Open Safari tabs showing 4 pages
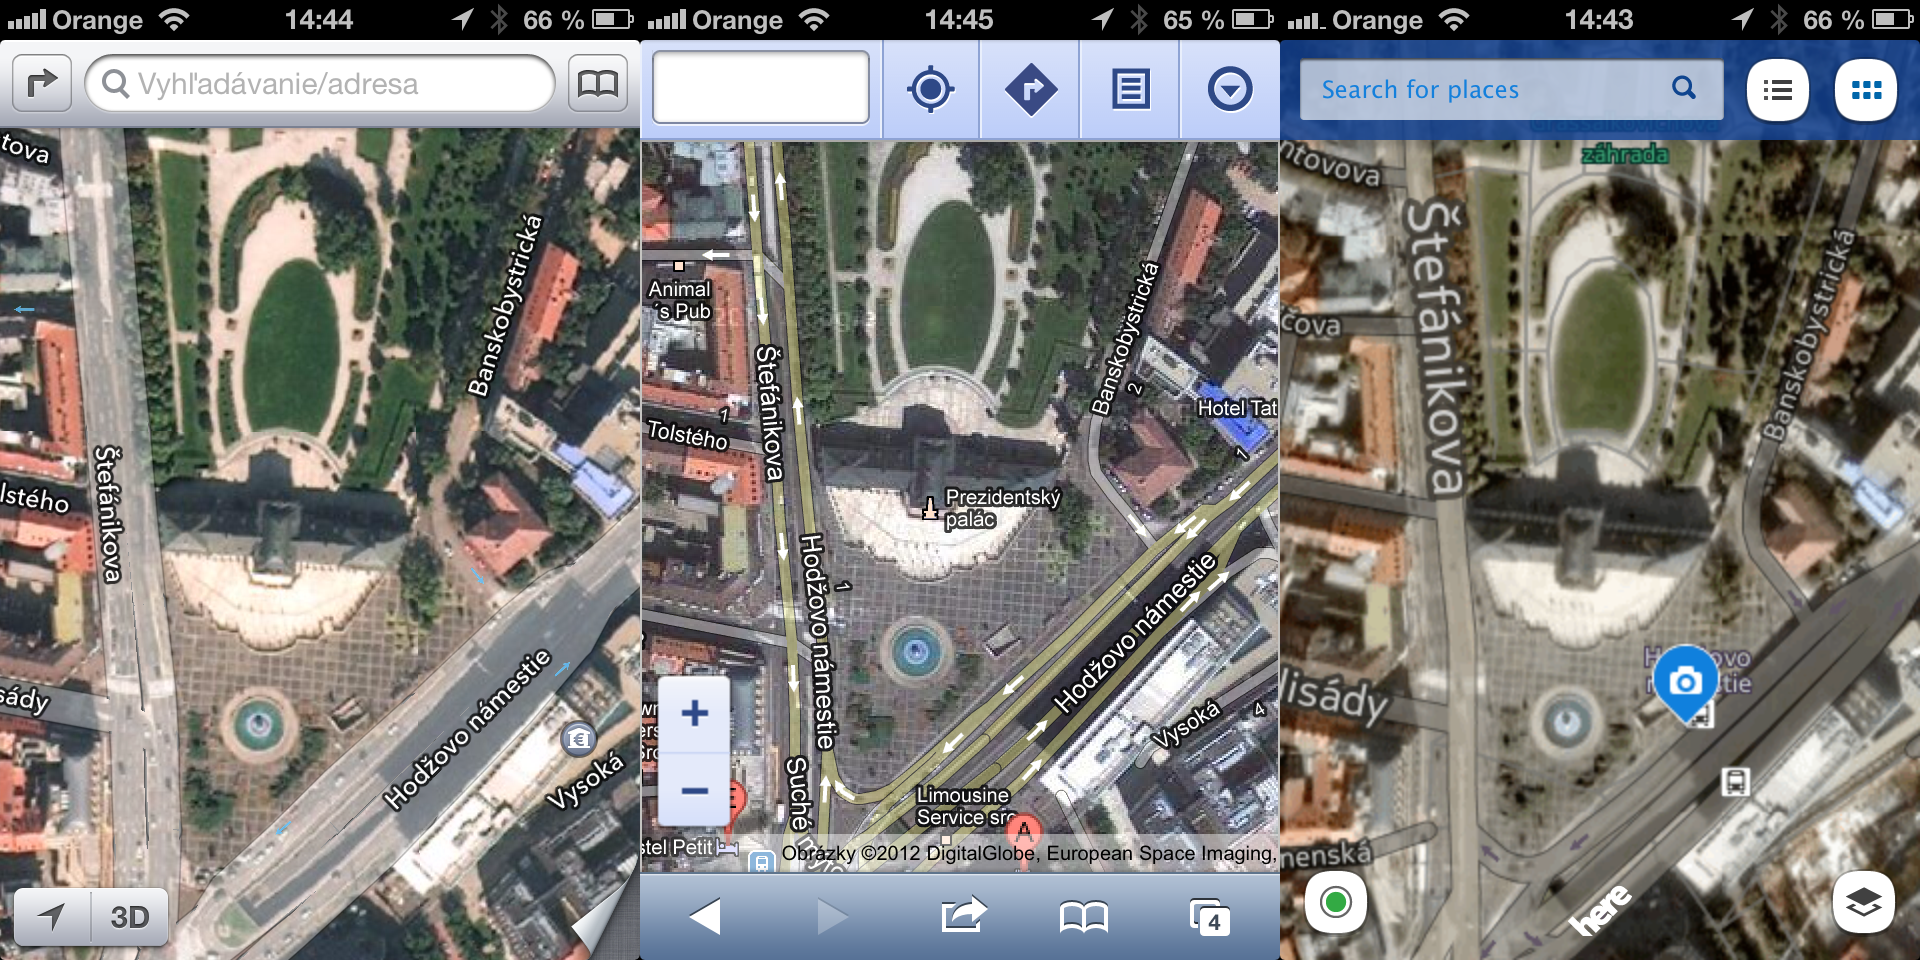Viewport: 1920px width, 960px height. [1209, 917]
